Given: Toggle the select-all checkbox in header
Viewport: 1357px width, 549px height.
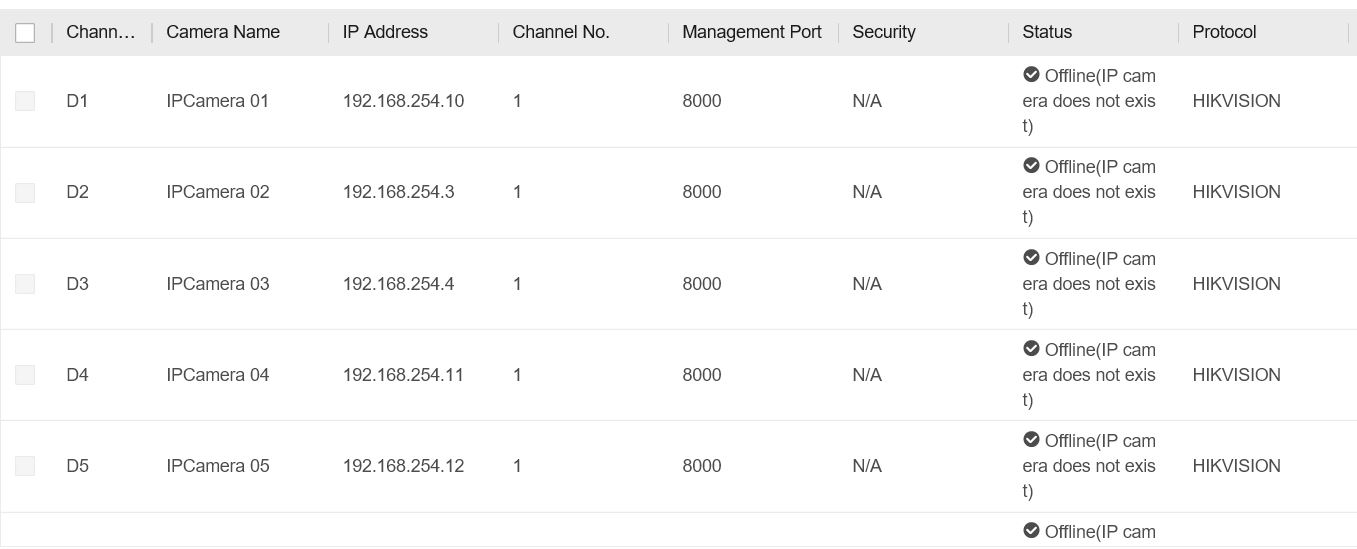Looking at the screenshot, I should point(25,33).
